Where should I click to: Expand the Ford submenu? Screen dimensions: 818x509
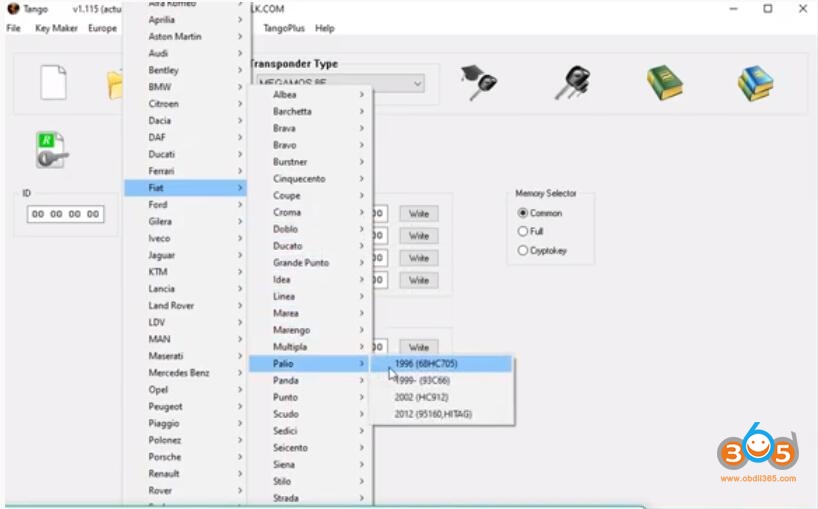click(x=185, y=204)
